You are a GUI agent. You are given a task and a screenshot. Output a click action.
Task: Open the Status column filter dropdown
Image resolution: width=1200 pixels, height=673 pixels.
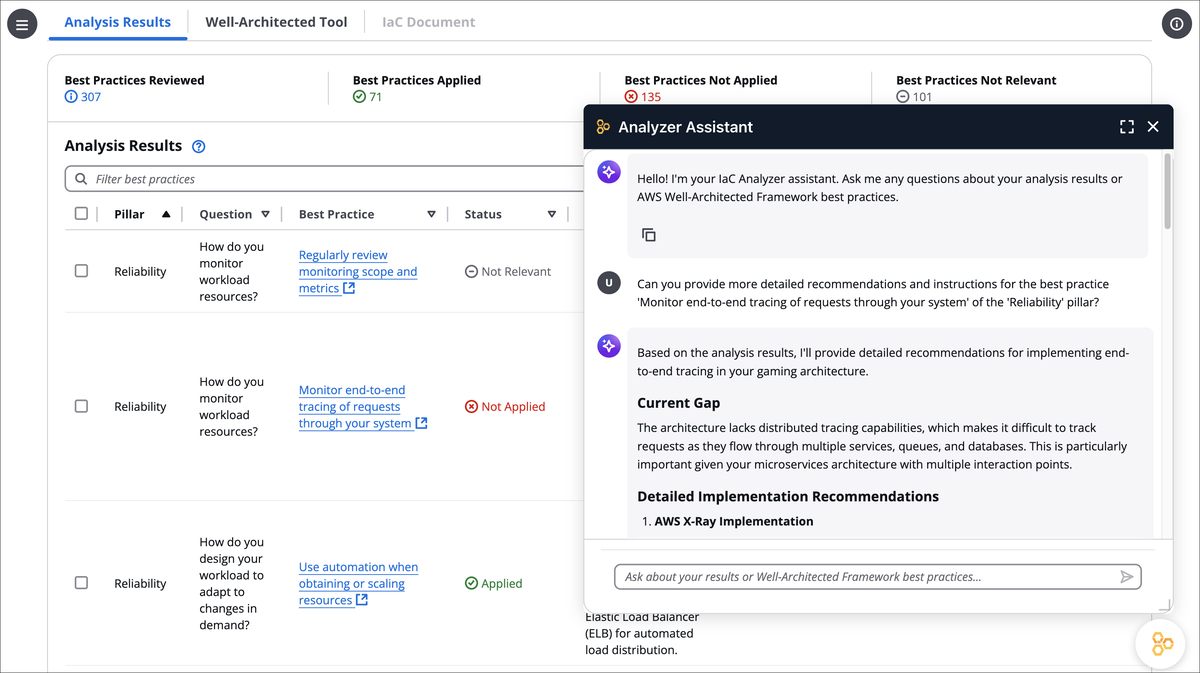[552, 214]
